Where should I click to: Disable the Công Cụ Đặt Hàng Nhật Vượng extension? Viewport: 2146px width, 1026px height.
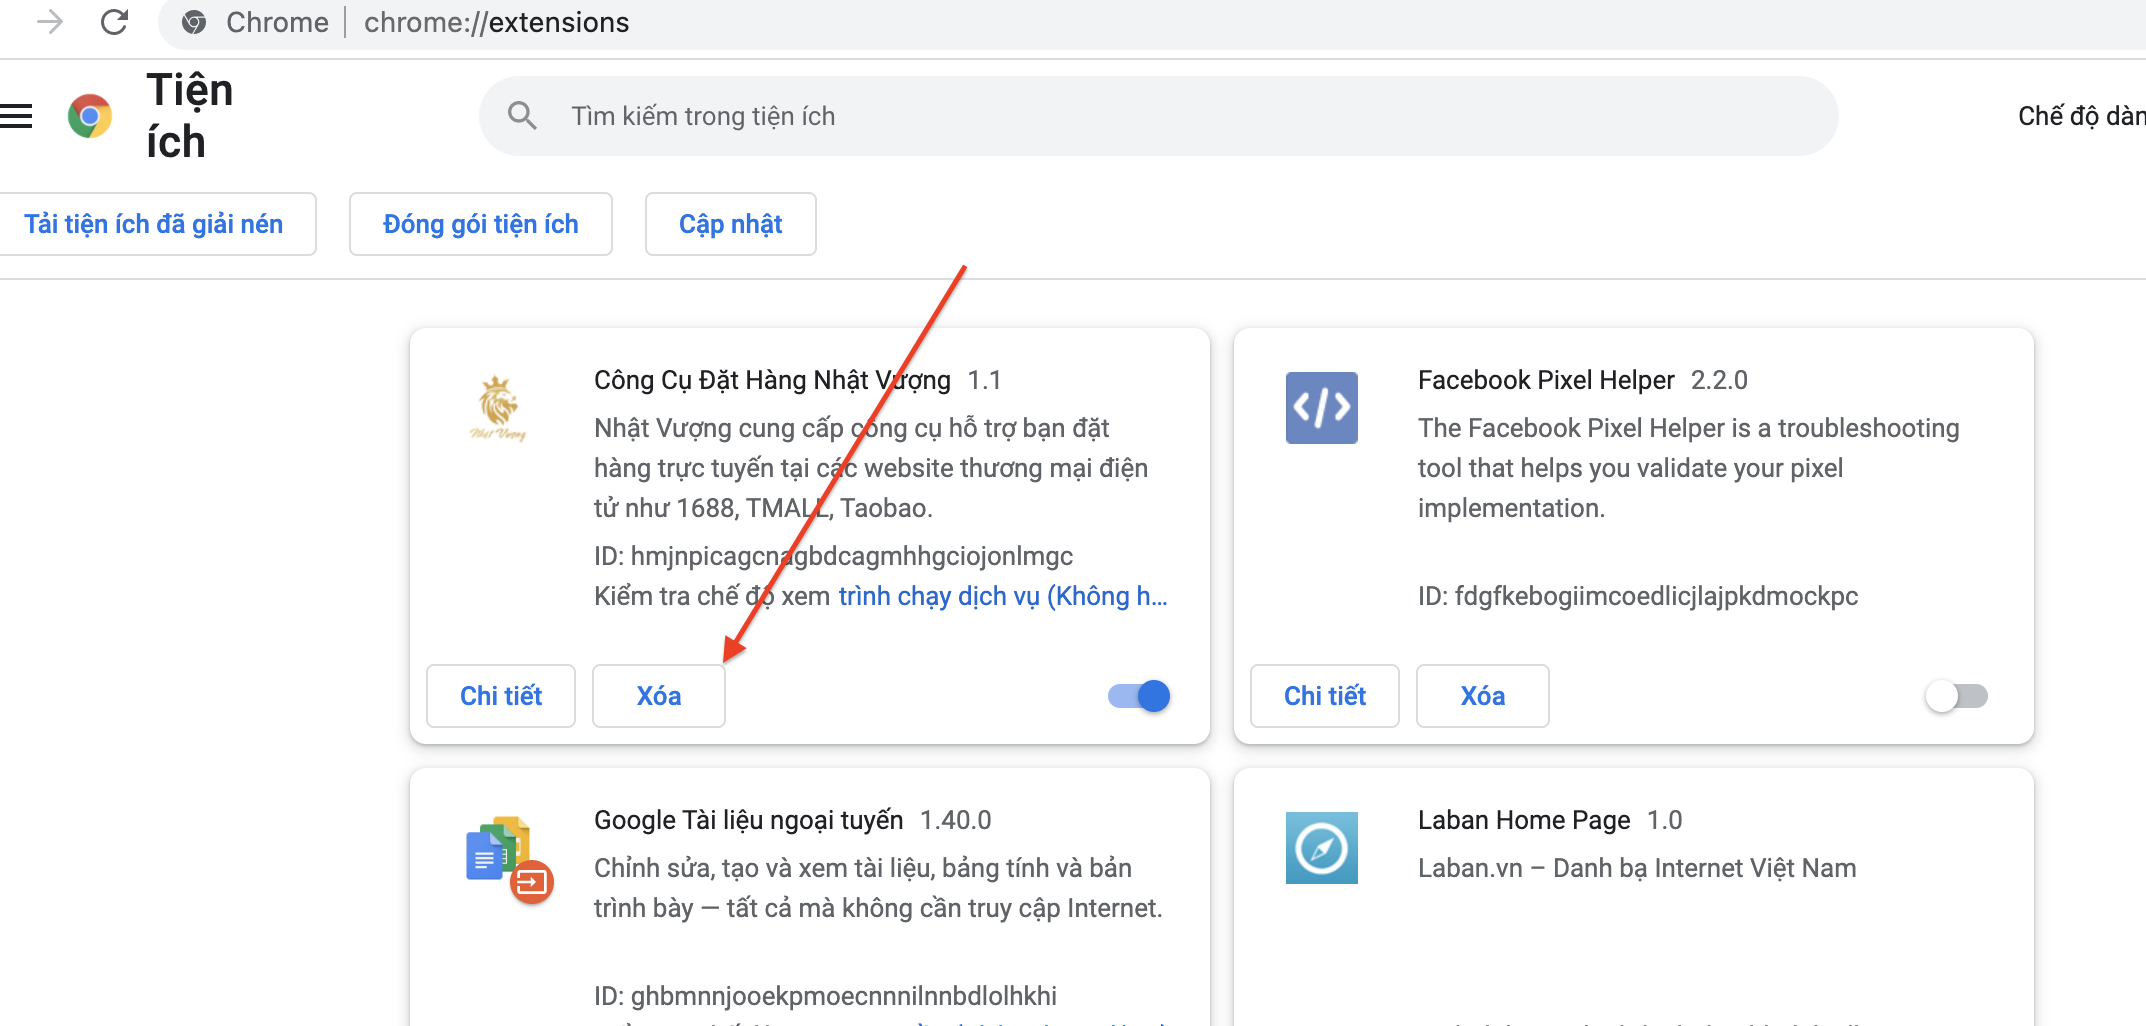point(1139,696)
